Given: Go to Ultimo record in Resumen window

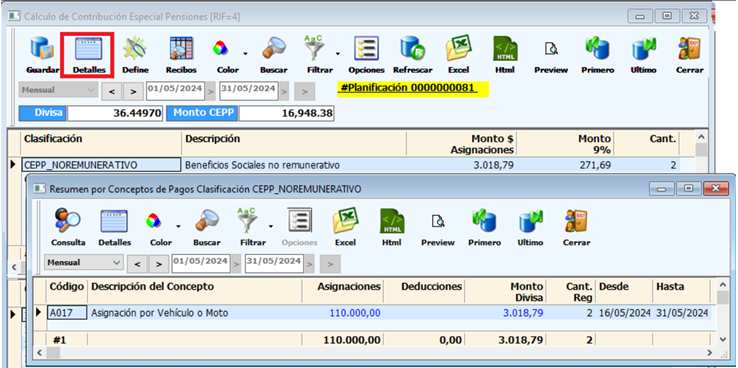Looking at the screenshot, I should 530,221.
